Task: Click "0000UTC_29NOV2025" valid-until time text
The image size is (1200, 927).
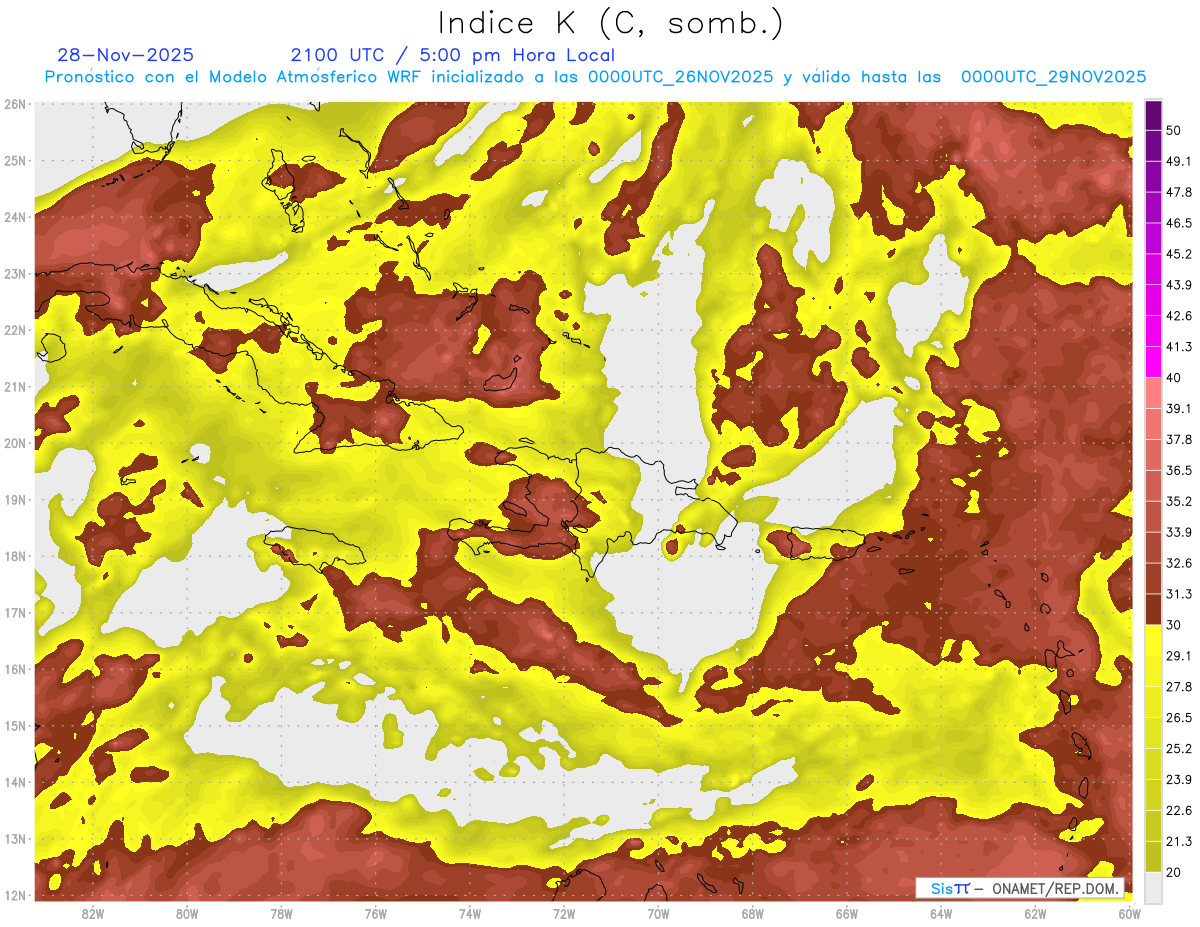Action: tap(1053, 77)
